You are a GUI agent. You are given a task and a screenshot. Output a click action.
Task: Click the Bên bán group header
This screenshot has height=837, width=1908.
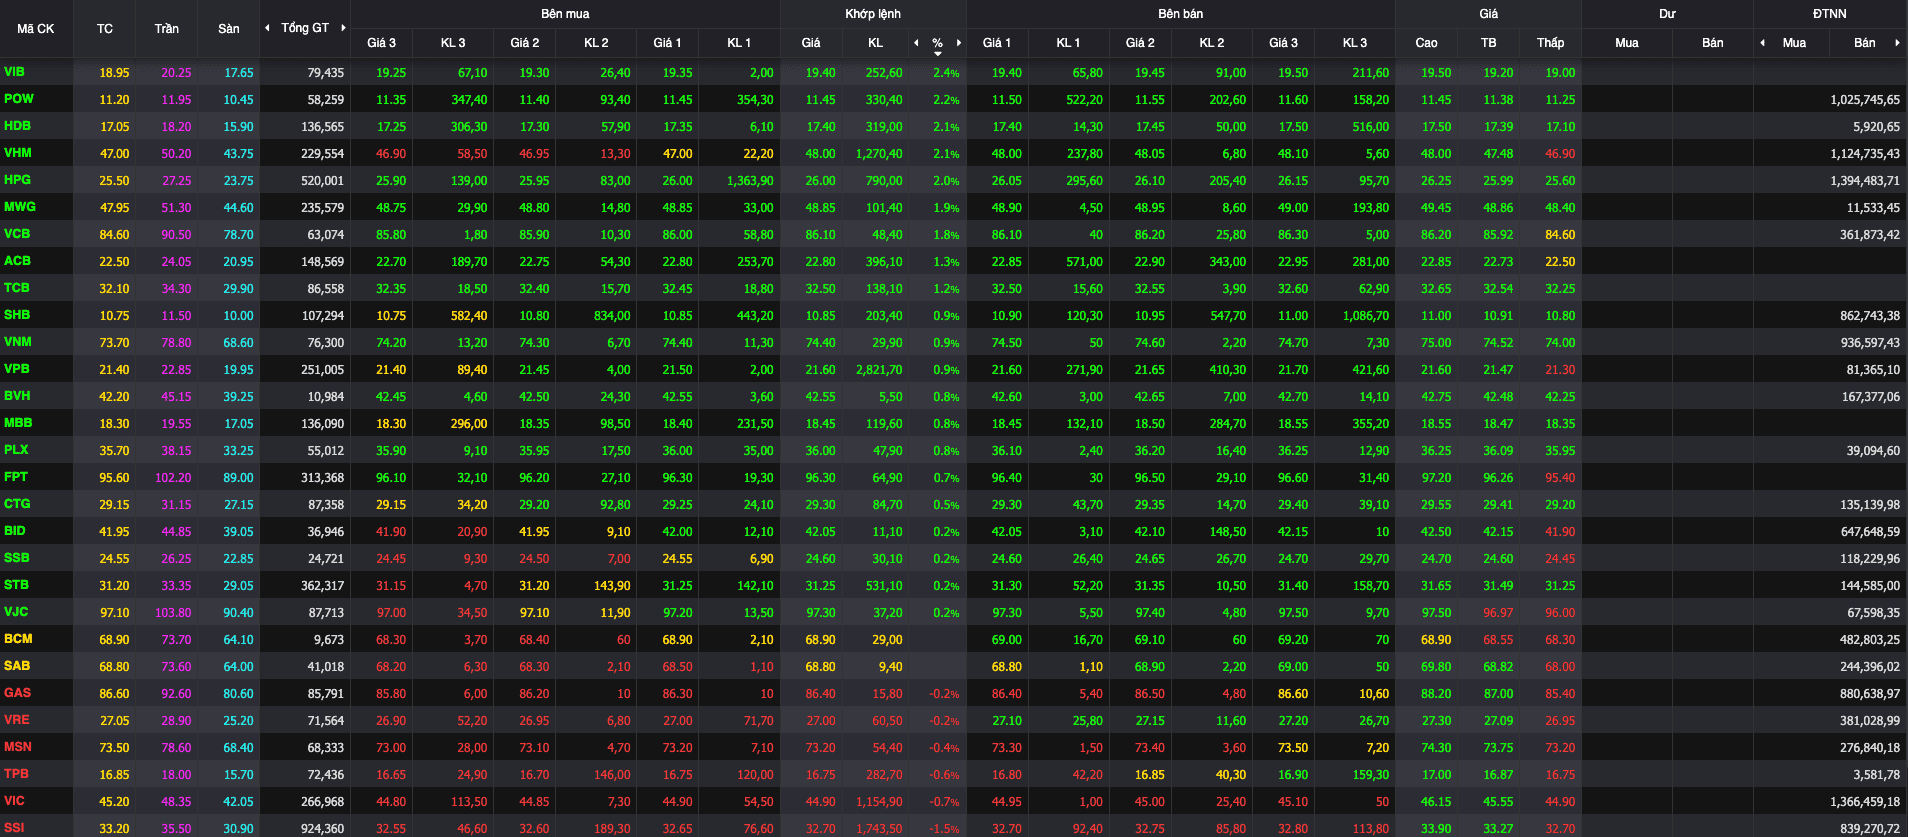pyautogui.click(x=1180, y=14)
